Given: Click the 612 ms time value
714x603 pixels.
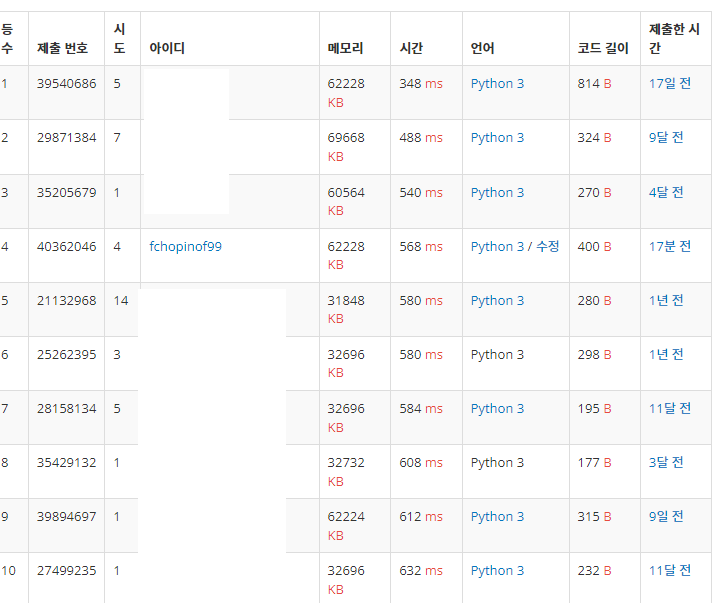Looking at the screenshot, I should click(421, 516).
